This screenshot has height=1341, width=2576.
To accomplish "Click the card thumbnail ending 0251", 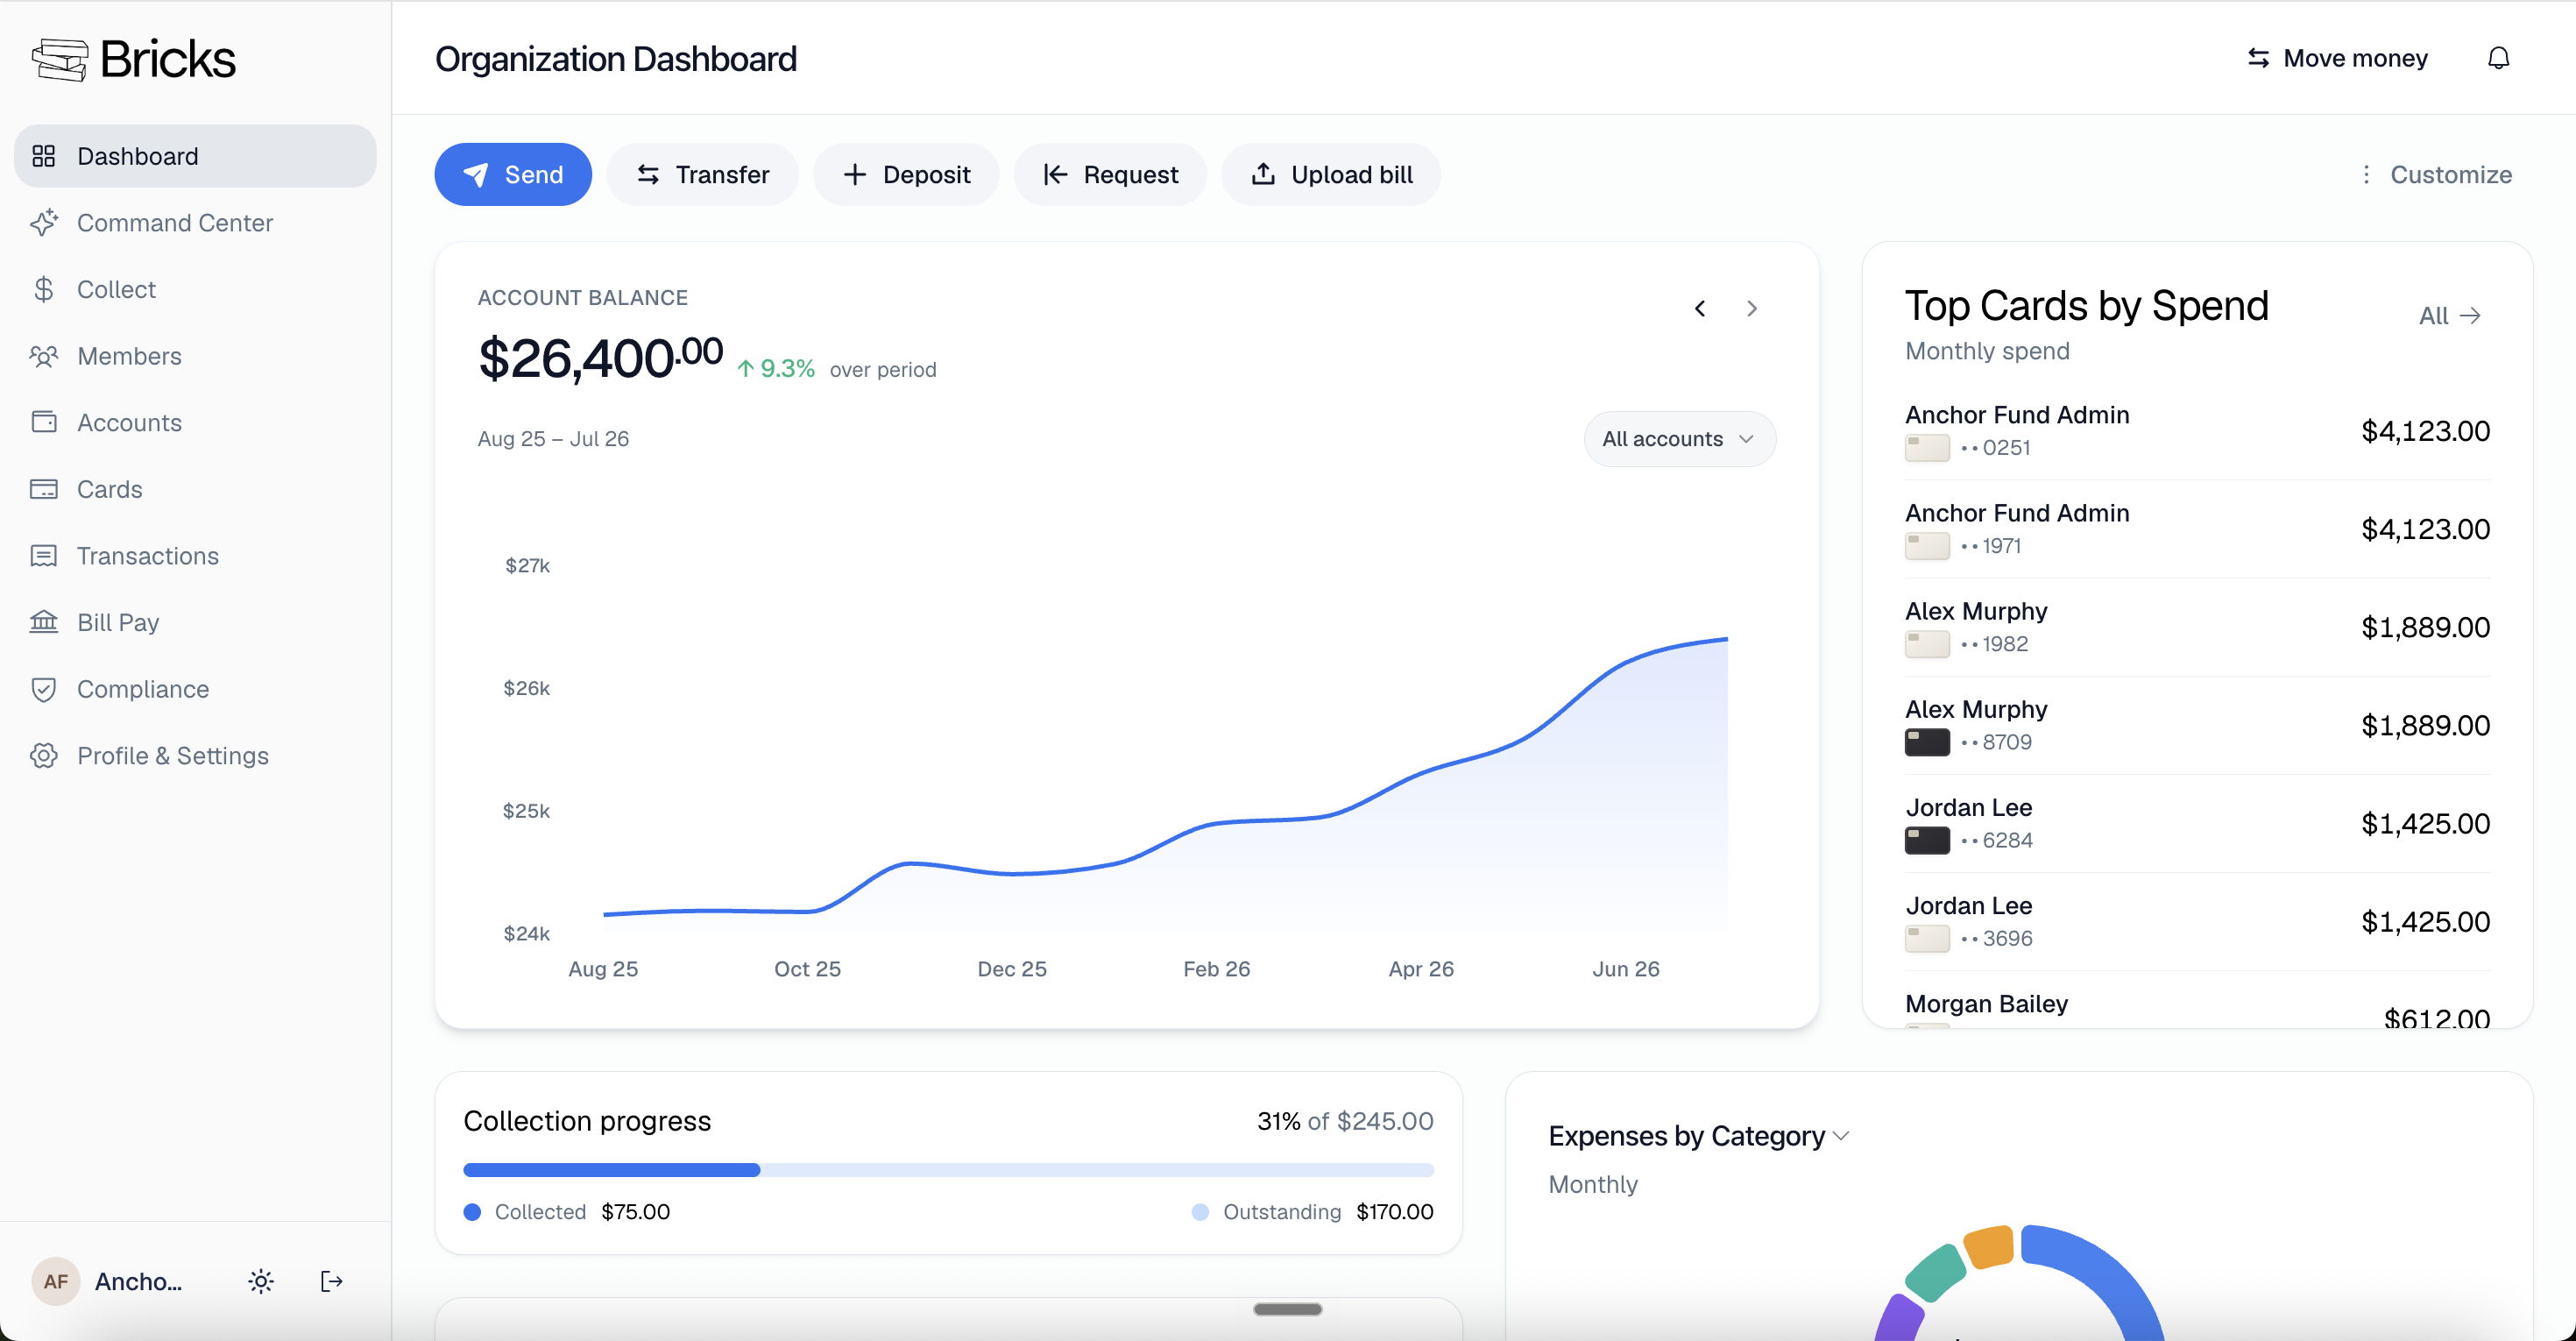I will tap(1927, 448).
